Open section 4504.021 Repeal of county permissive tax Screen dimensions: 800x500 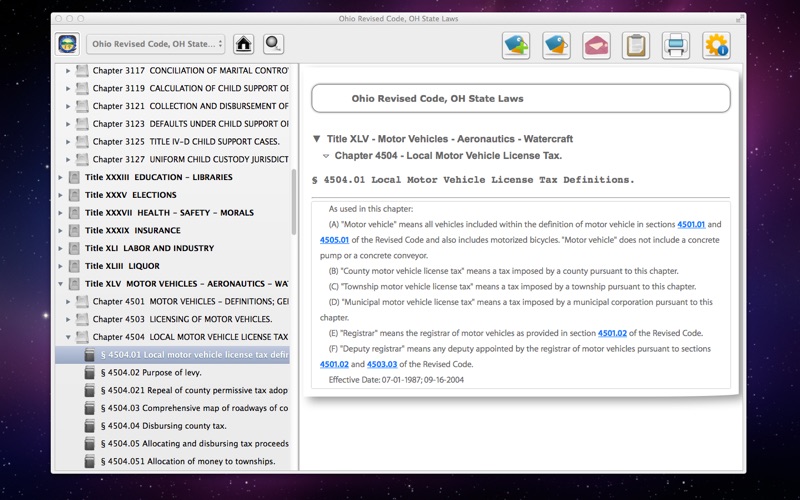pos(172,390)
